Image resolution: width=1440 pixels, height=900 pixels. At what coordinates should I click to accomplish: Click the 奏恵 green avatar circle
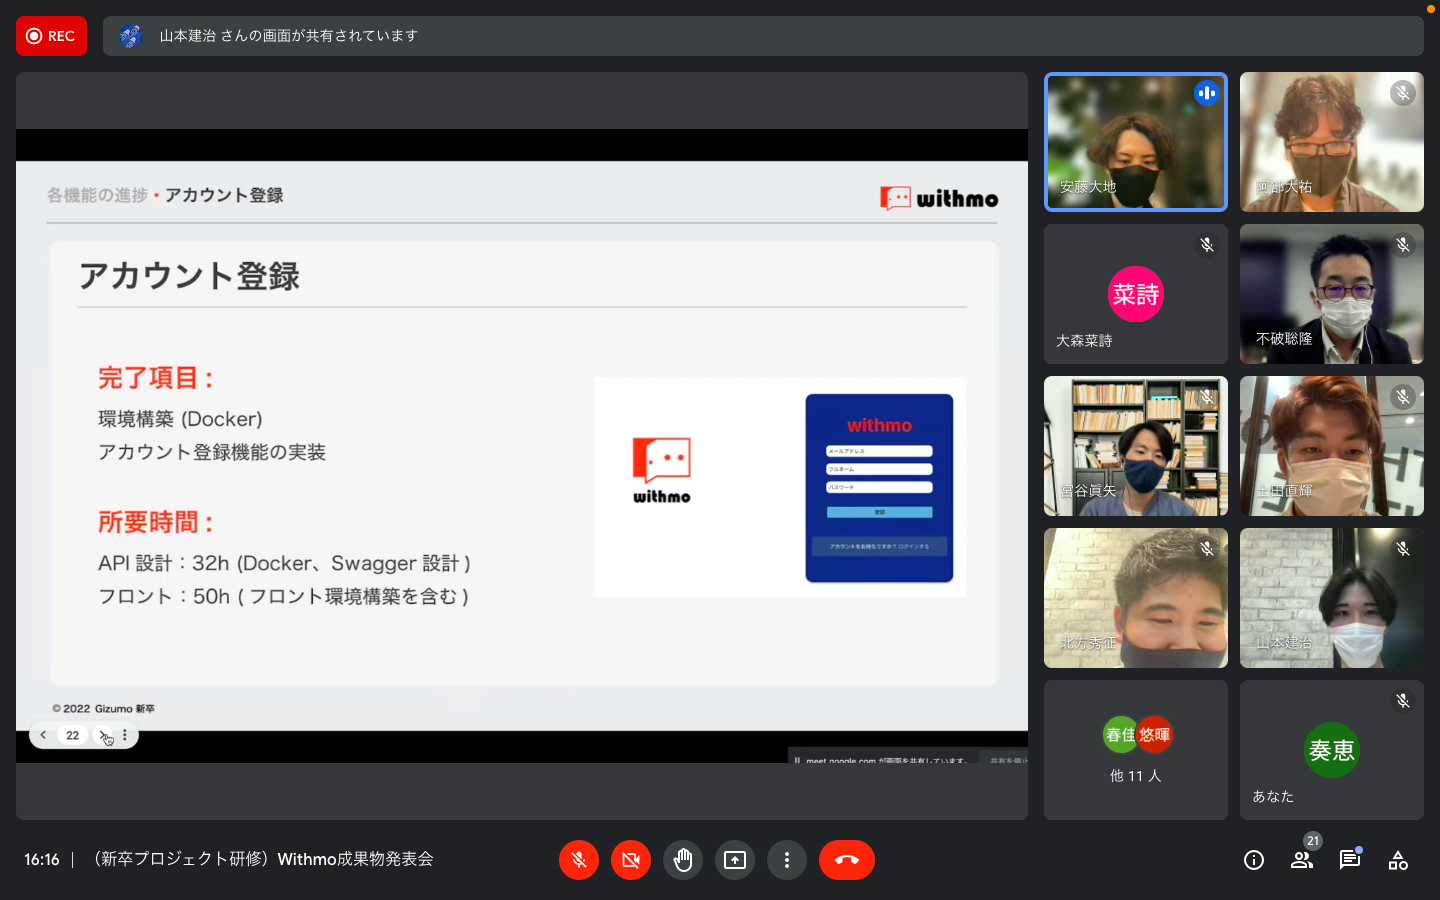coord(1332,750)
